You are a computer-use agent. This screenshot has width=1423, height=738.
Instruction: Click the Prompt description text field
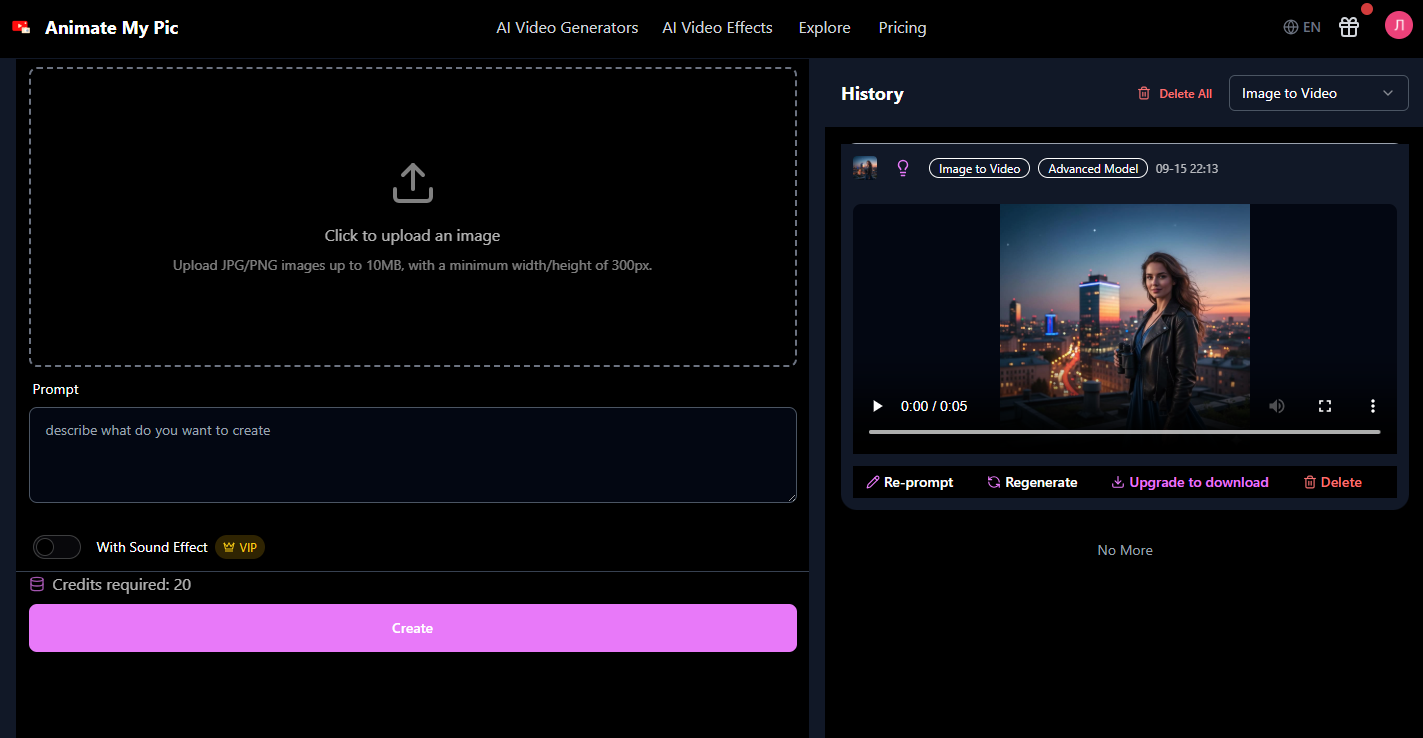click(x=413, y=455)
